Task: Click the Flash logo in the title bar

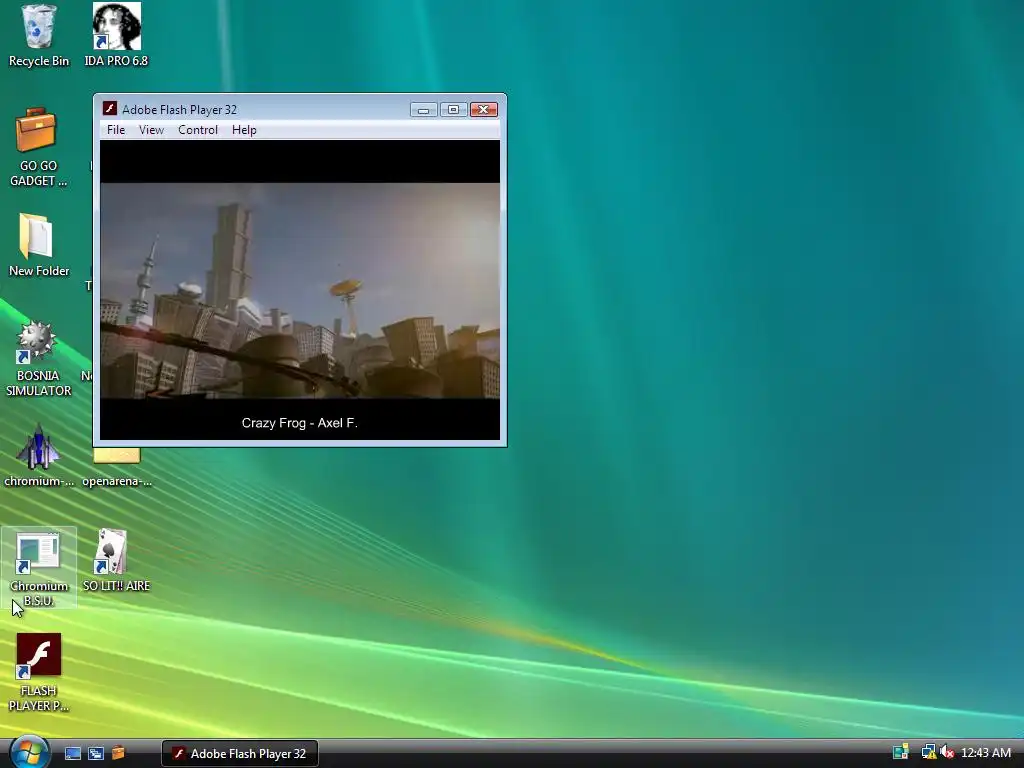Action: 110,108
